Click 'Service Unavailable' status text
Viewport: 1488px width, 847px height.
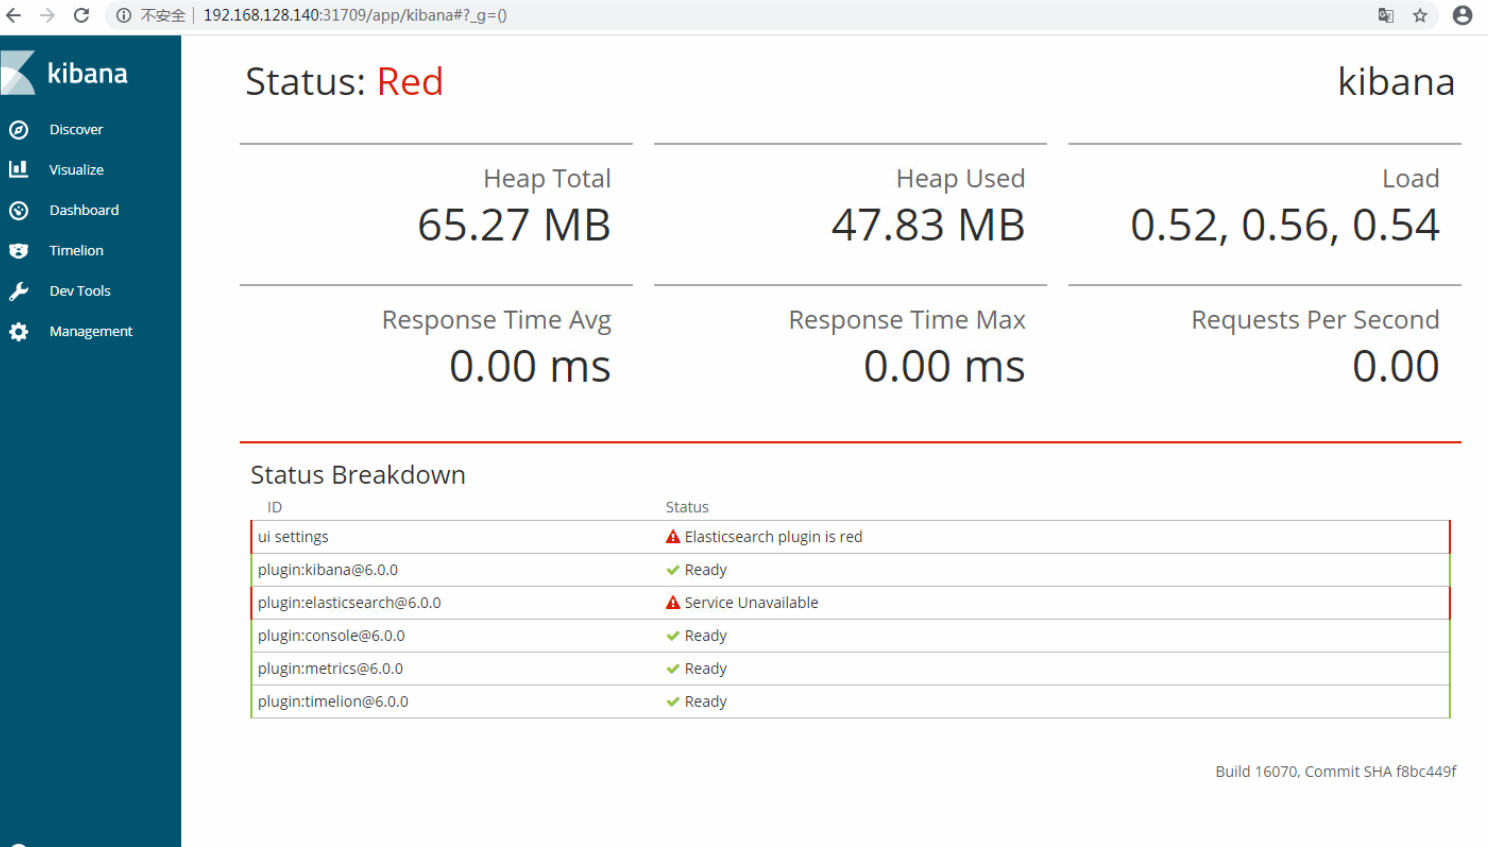point(751,603)
